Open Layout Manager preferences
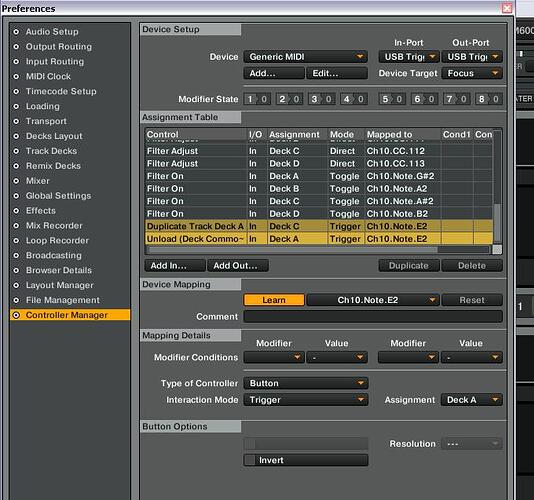This screenshot has height=500, width=534. (60, 285)
